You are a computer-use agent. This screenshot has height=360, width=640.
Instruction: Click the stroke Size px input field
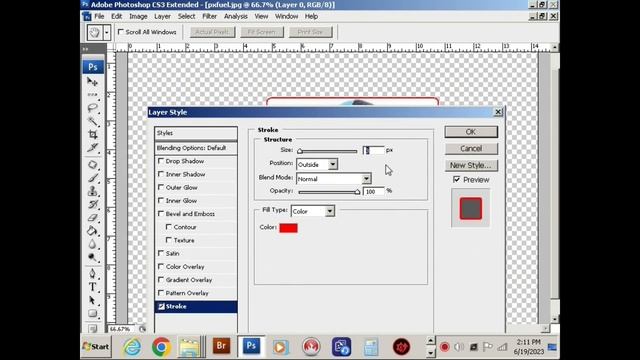[x=373, y=150]
